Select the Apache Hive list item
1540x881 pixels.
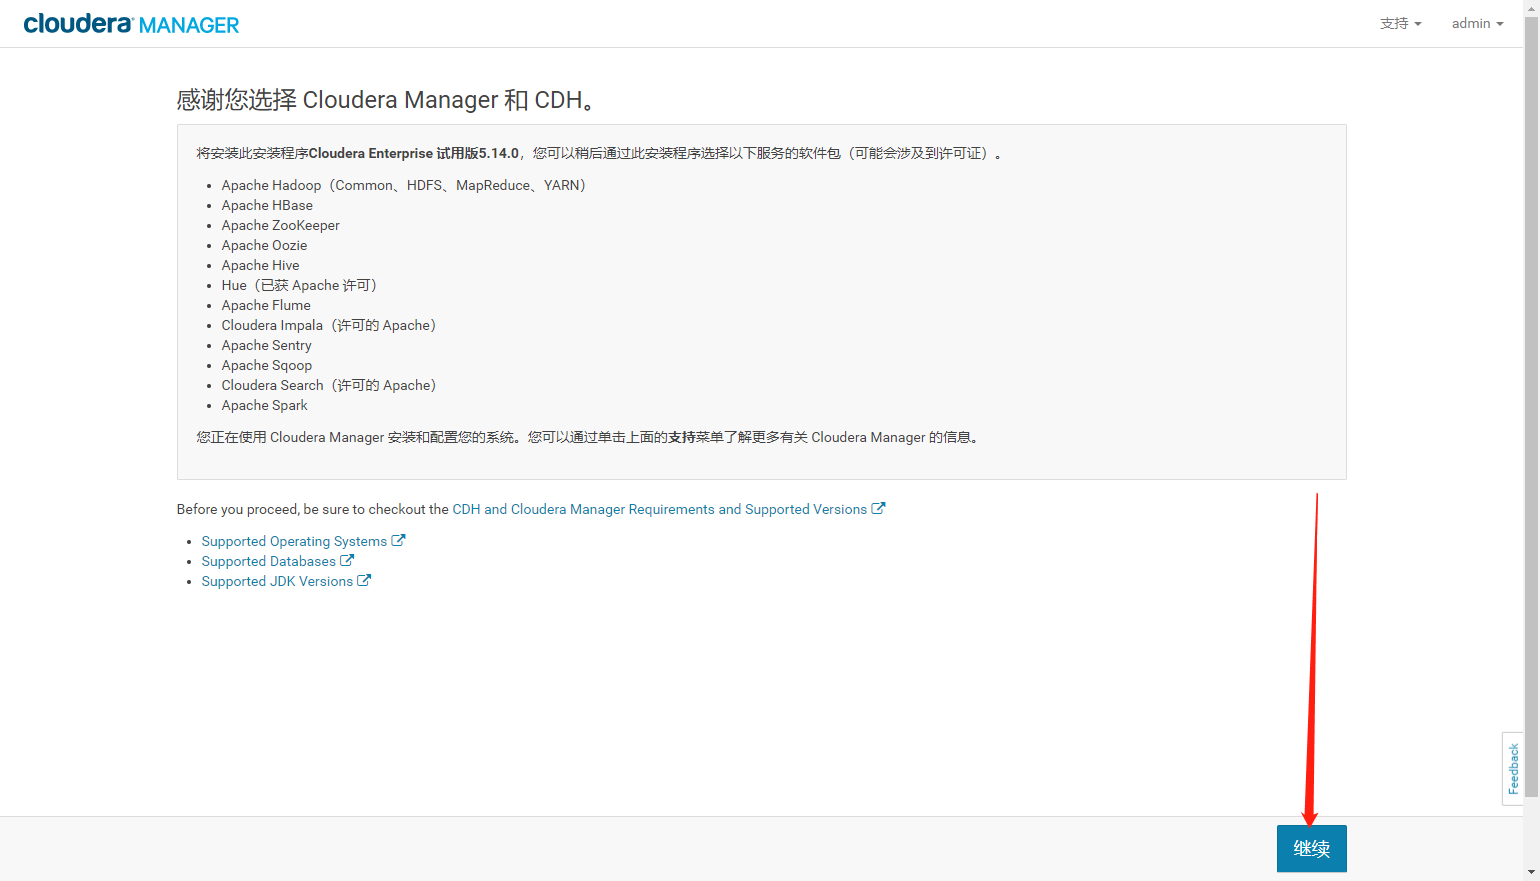tap(260, 265)
